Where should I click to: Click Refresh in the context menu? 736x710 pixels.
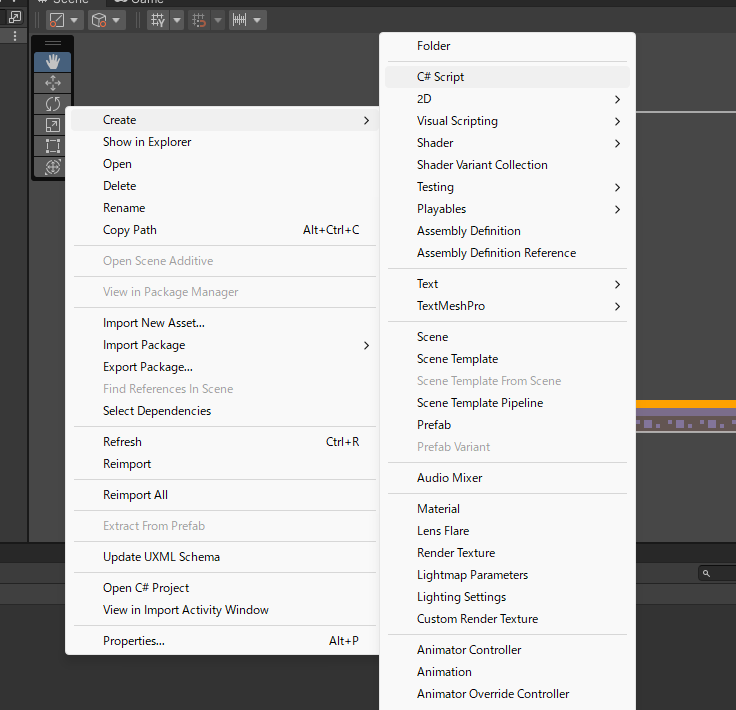pyautogui.click(x=224, y=443)
